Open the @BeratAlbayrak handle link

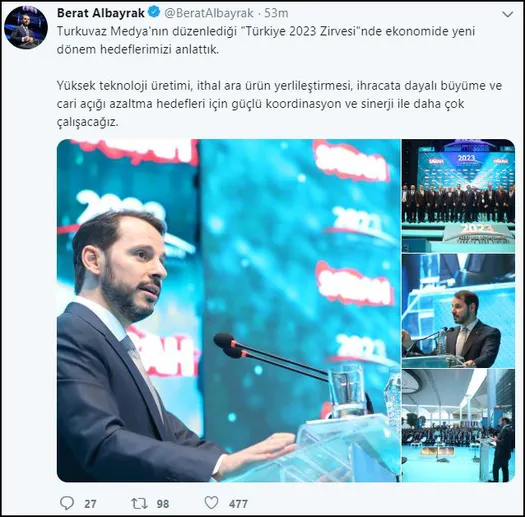209,13
